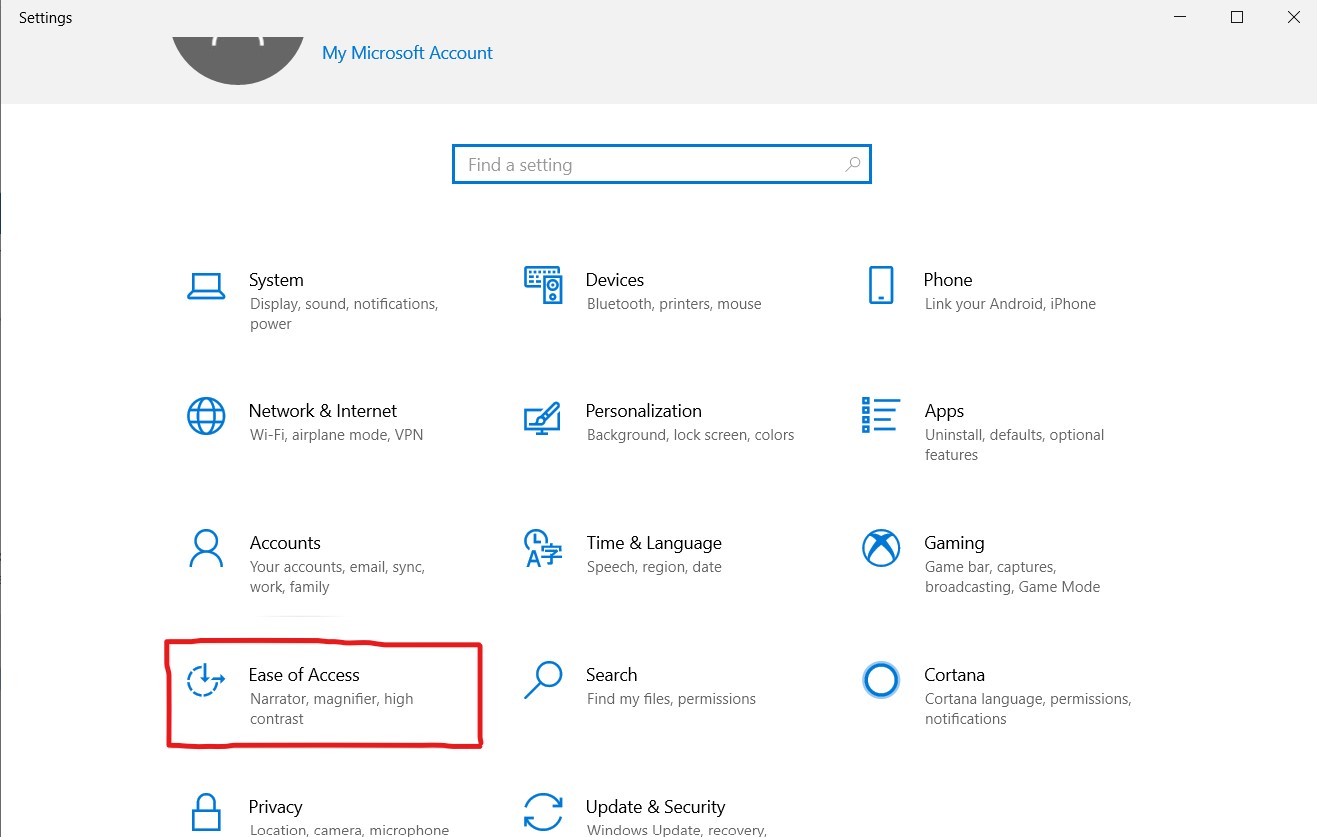Open Personalization paintbrush icon
Viewport: 1317px width, 837px height.
543,417
